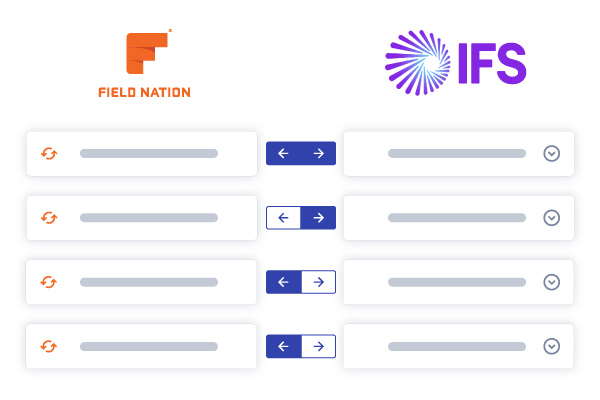This screenshot has height=400, width=600.
Task: Enable right arrow in third row direction switch
Action: pyautogui.click(x=318, y=282)
